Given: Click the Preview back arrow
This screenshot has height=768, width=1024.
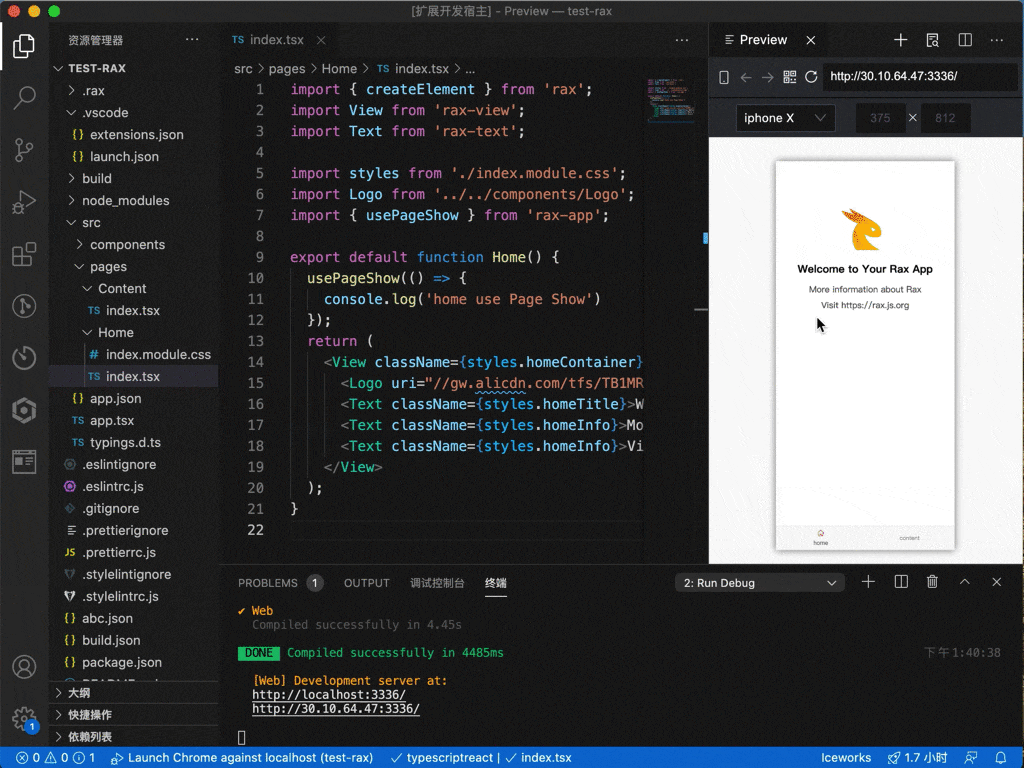Looking at the screenshot, I should pyautogui.click(x=746, y=77).
